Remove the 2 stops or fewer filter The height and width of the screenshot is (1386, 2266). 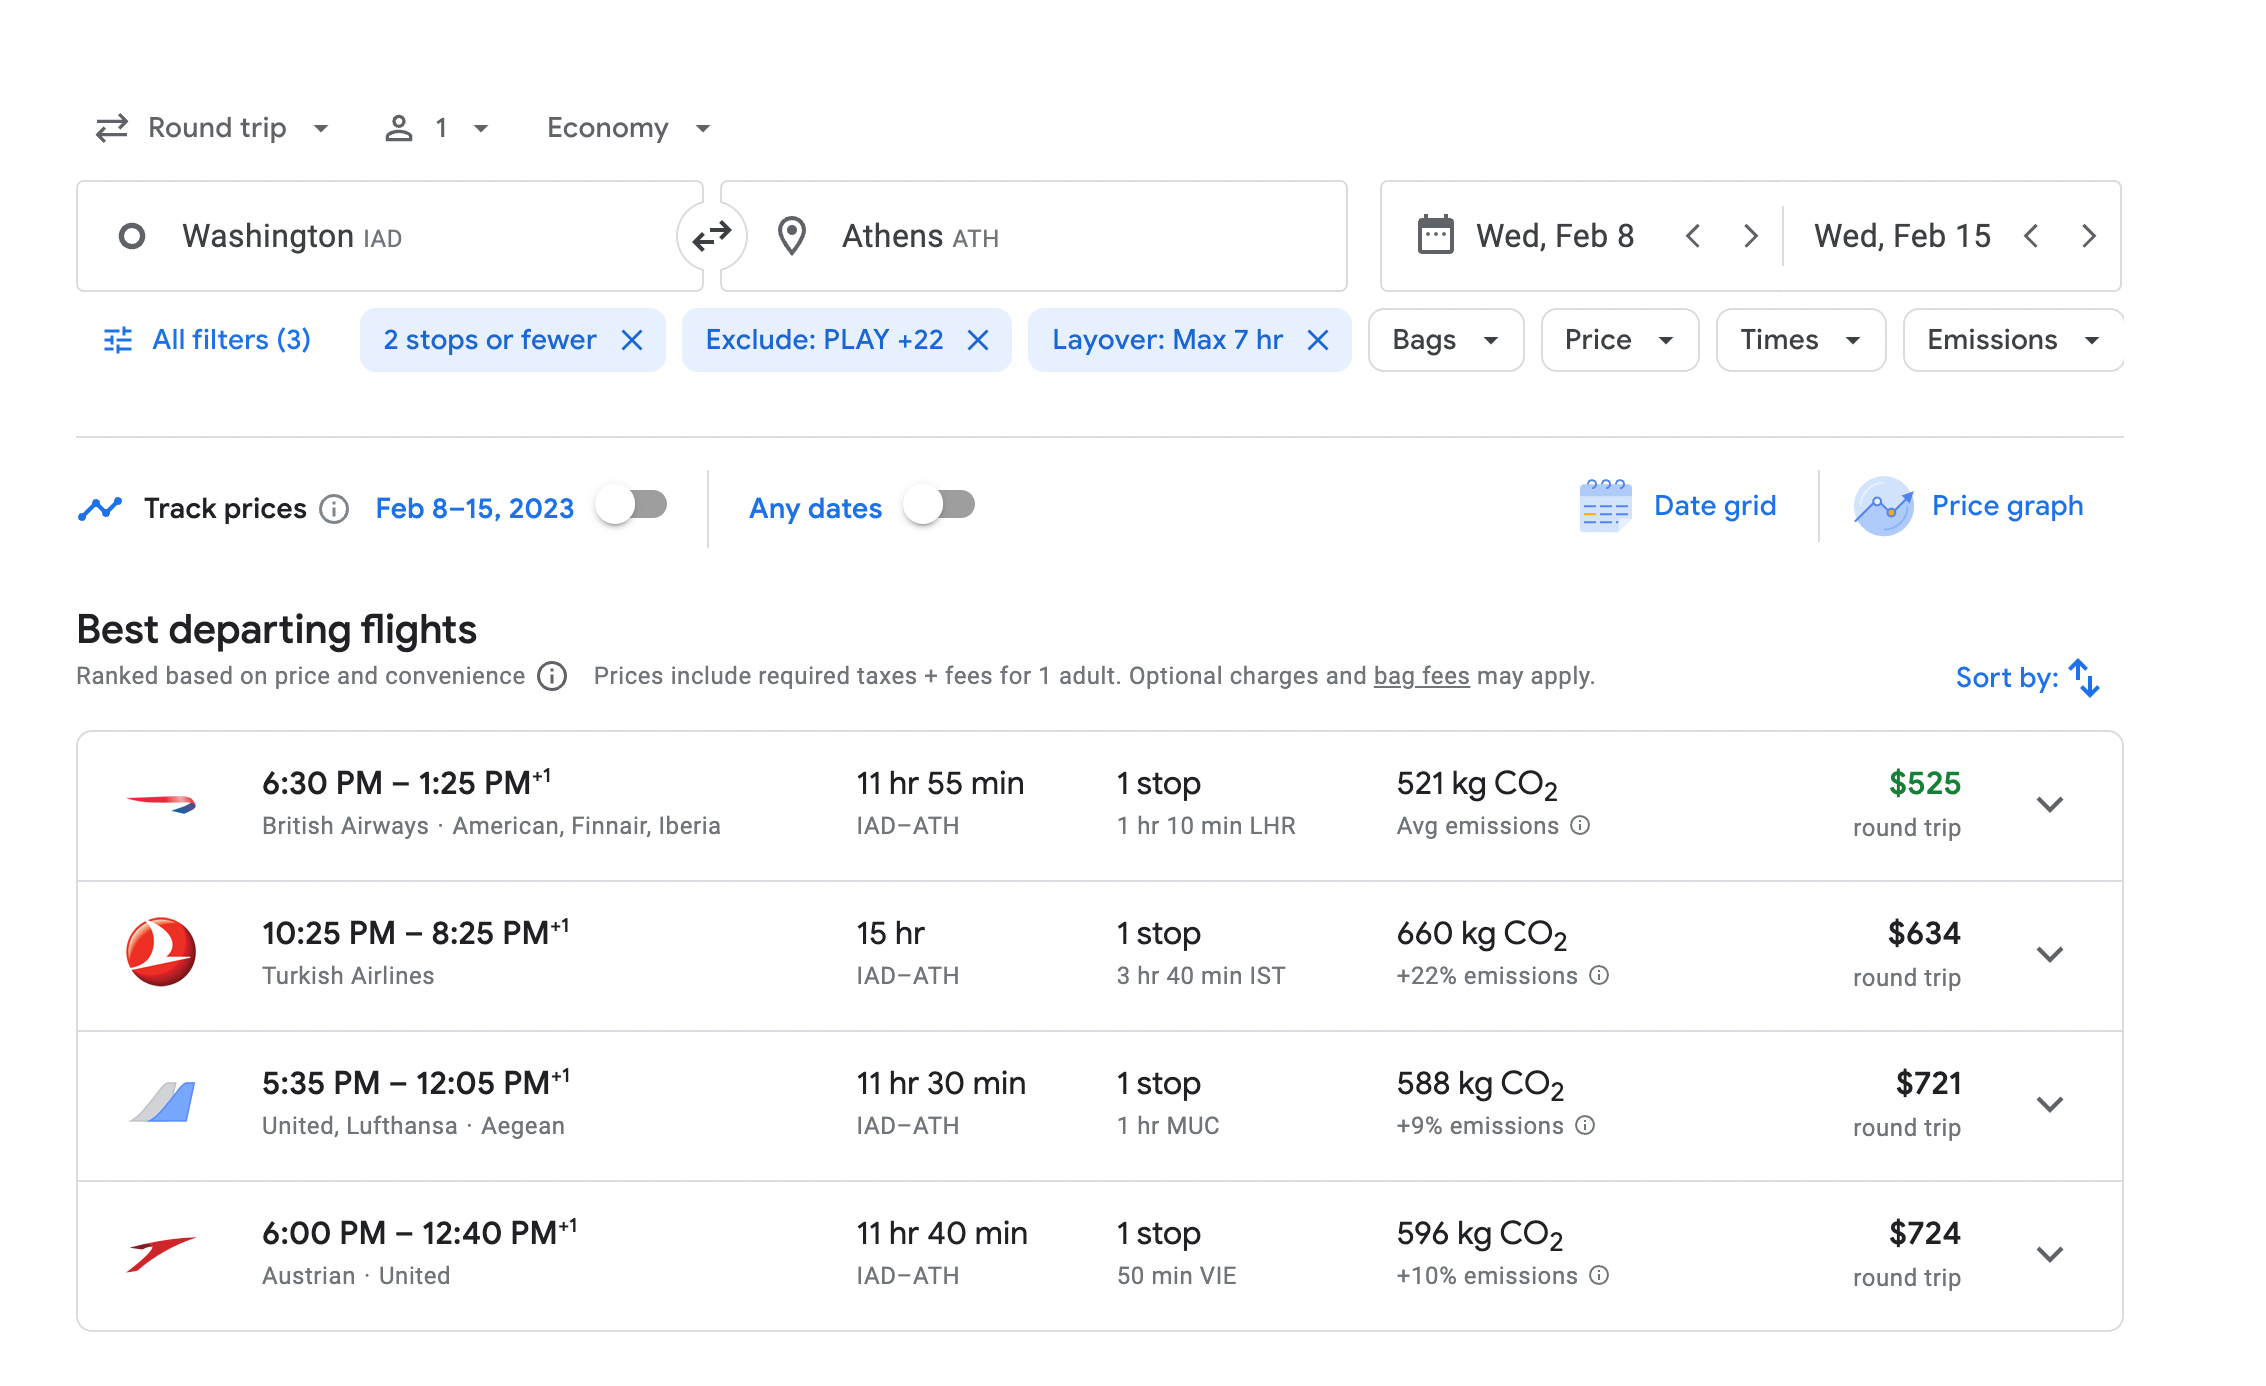click(632, 340)
